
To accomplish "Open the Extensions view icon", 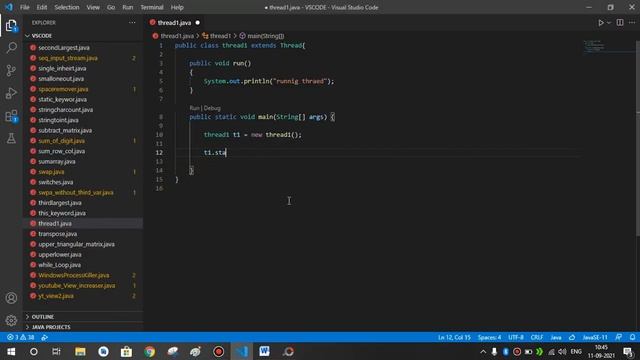I will coord(11,116).
